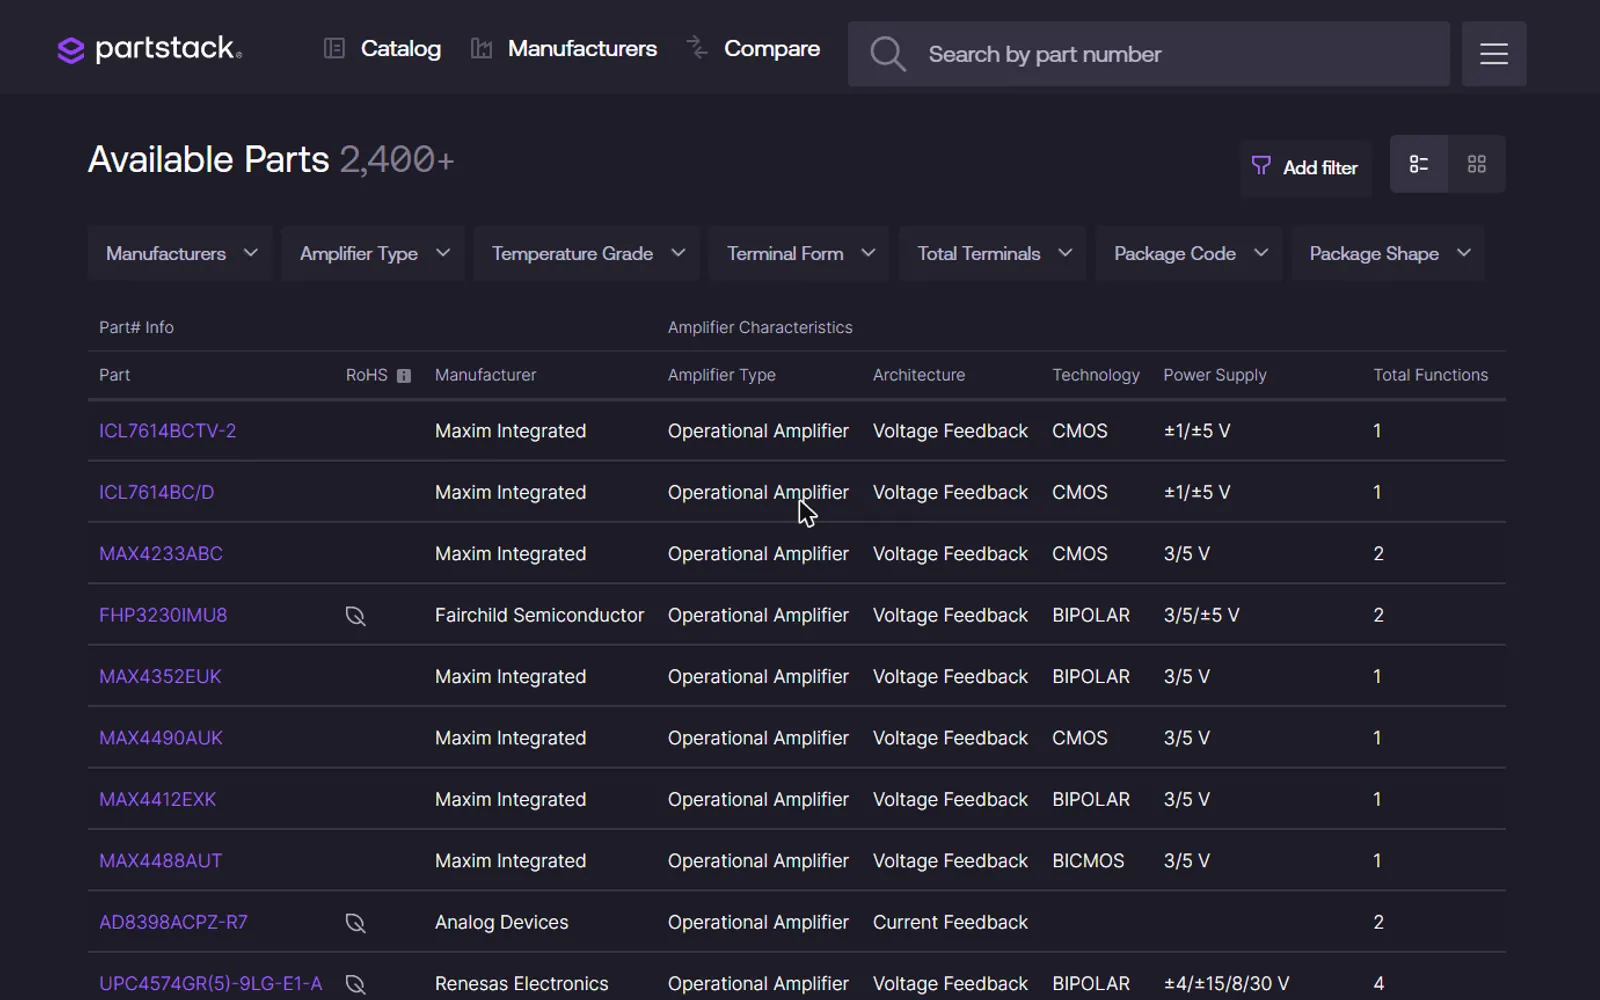
Task: Click the Compare arrows icon
Action: click(697, 47)
